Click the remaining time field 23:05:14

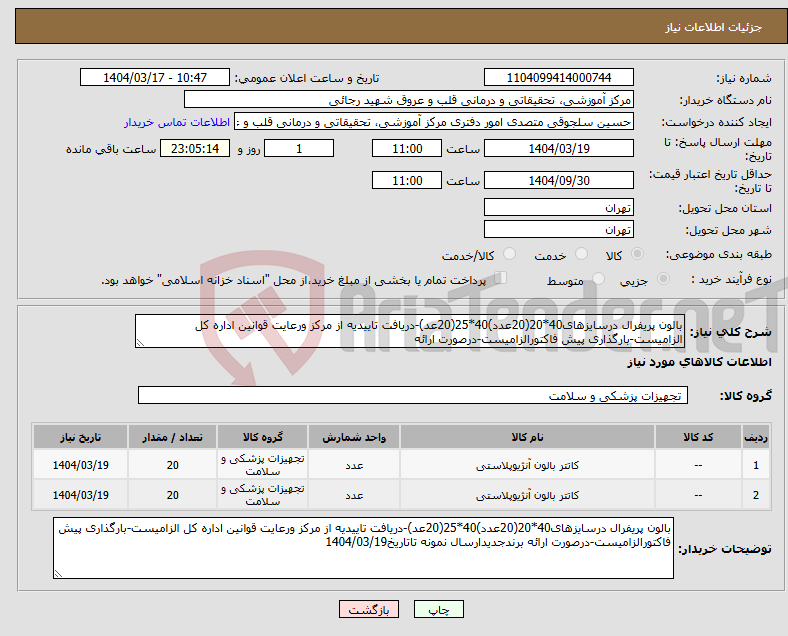tap(194, 148)
